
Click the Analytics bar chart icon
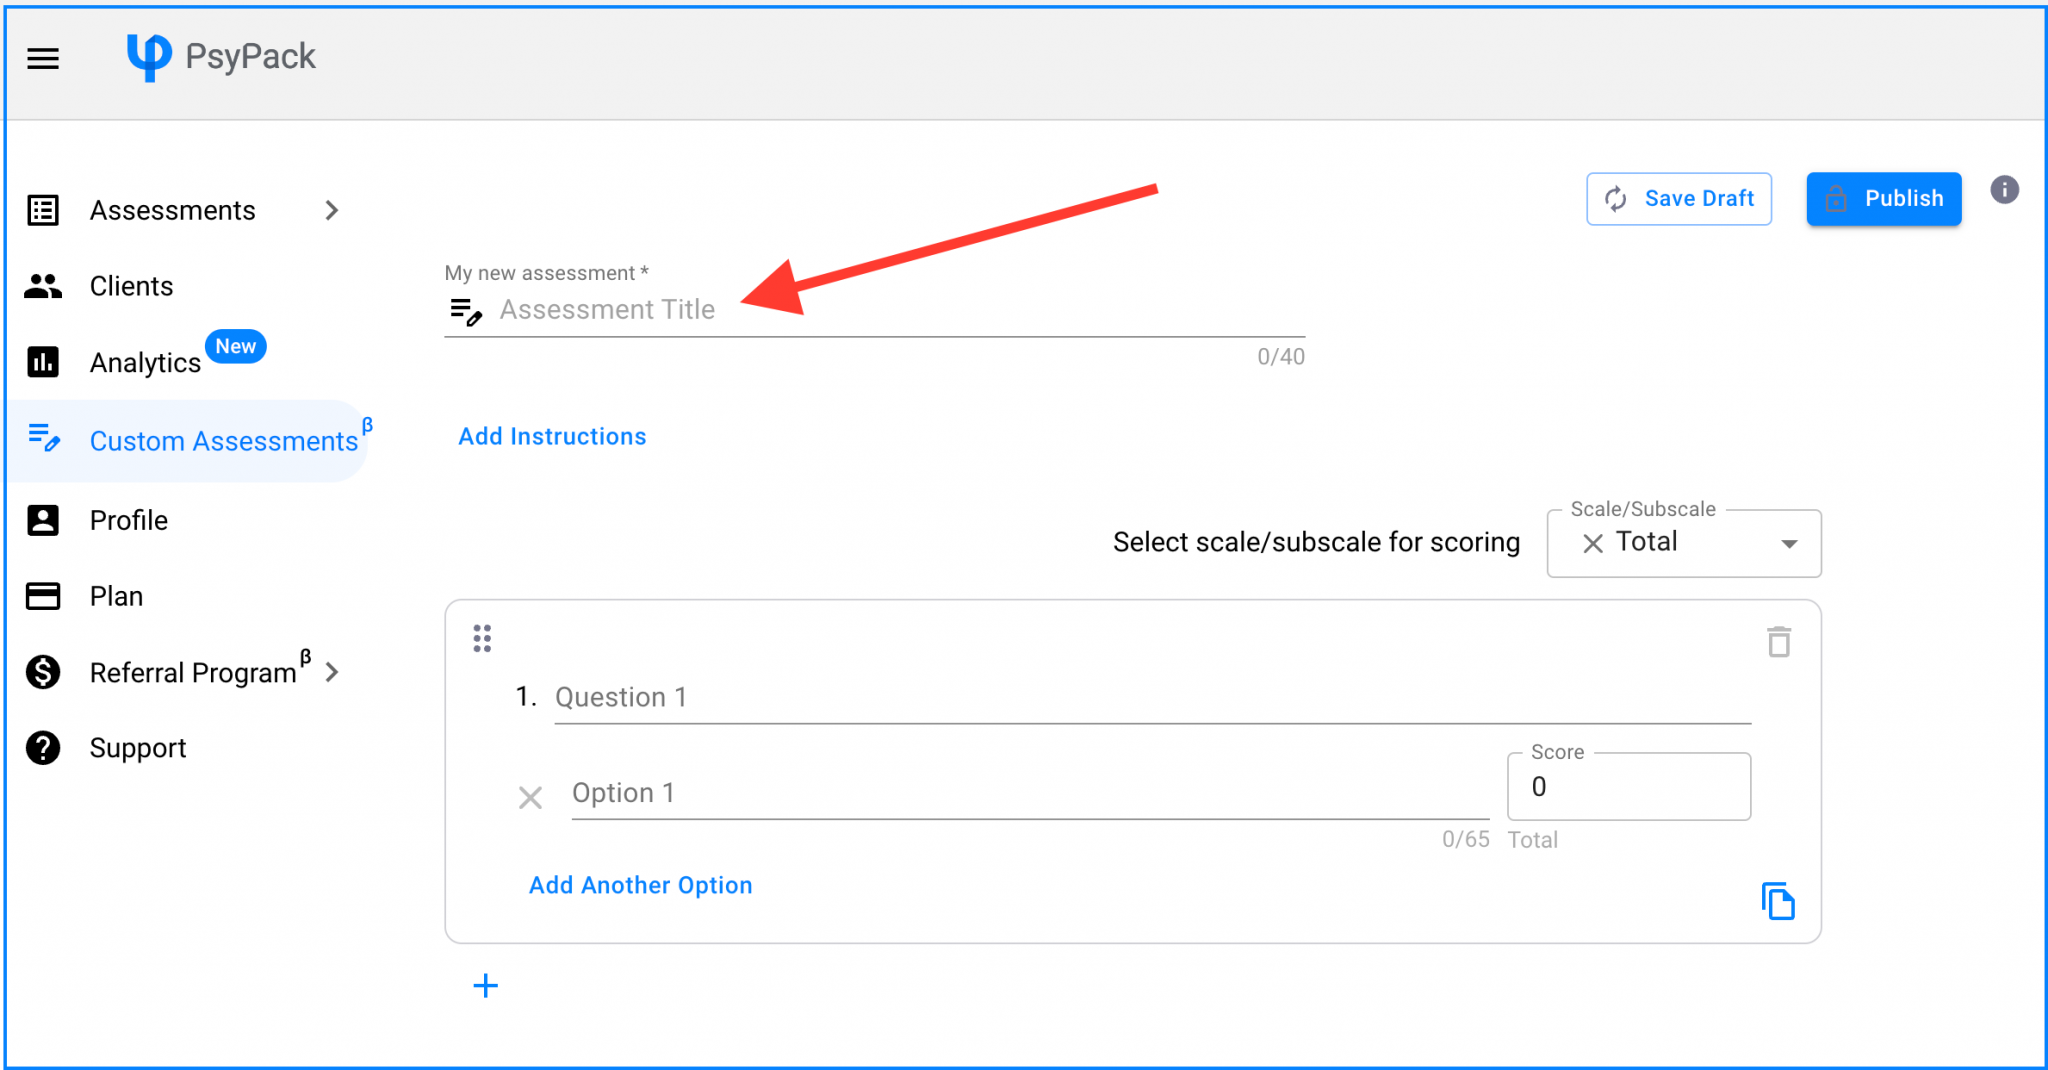[x=43, y=362]
